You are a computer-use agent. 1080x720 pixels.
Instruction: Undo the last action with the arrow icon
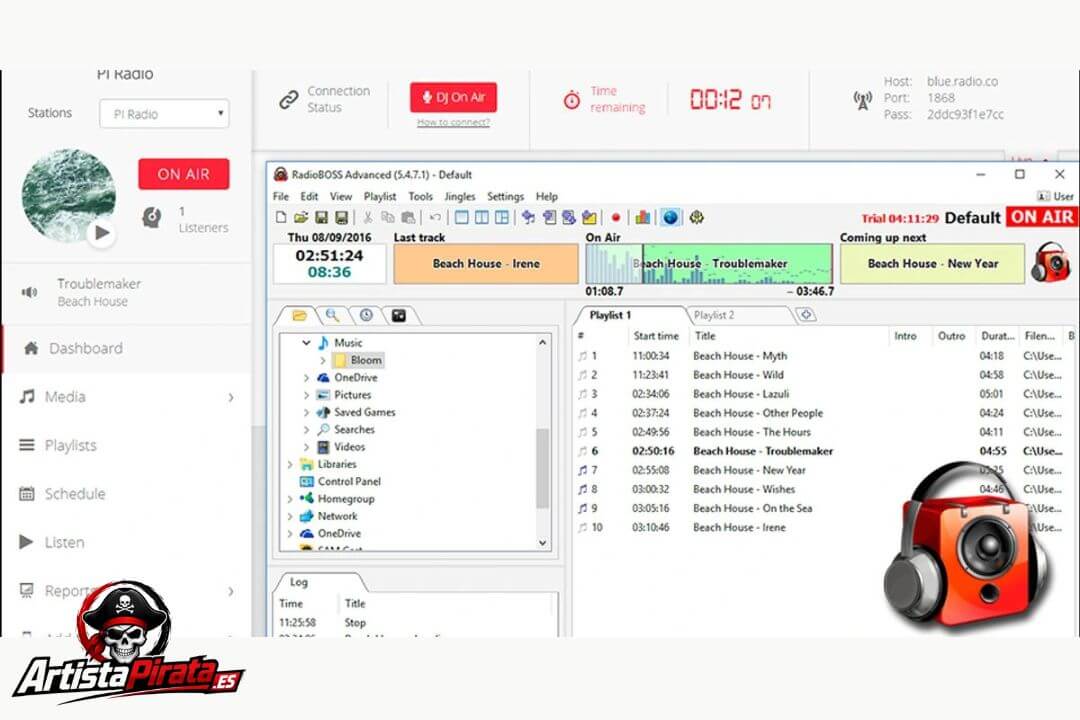coord(435,218)
